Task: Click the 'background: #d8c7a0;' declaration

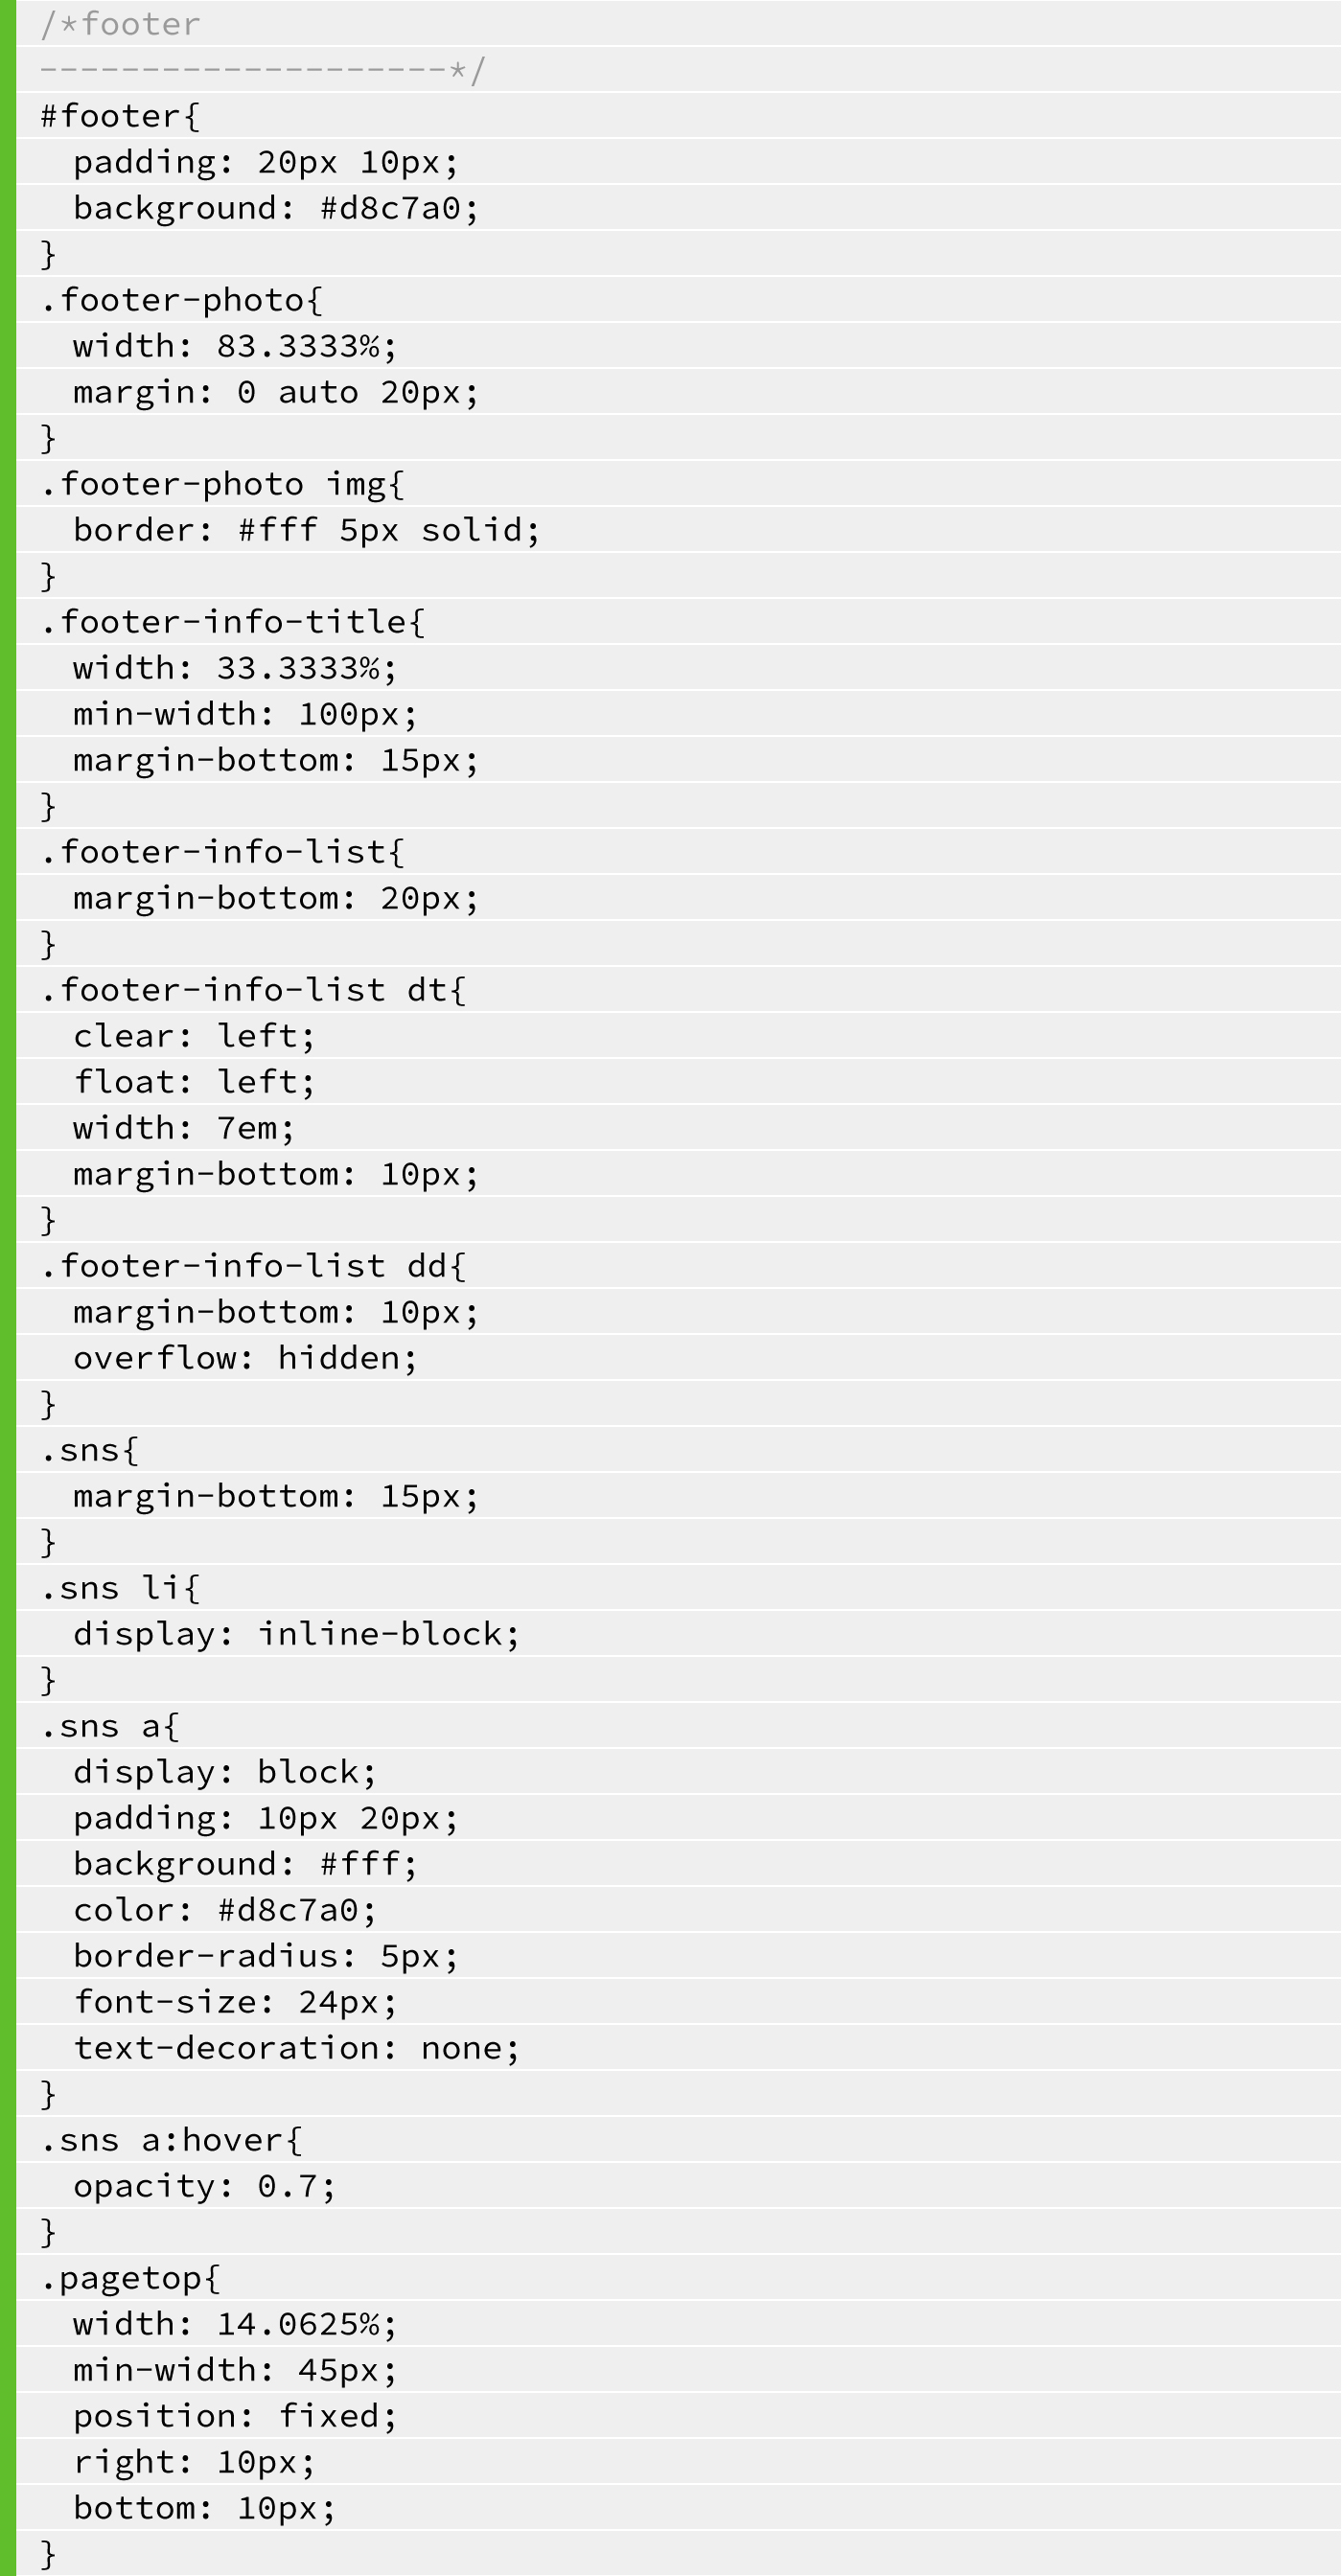Action: point(276,208)
